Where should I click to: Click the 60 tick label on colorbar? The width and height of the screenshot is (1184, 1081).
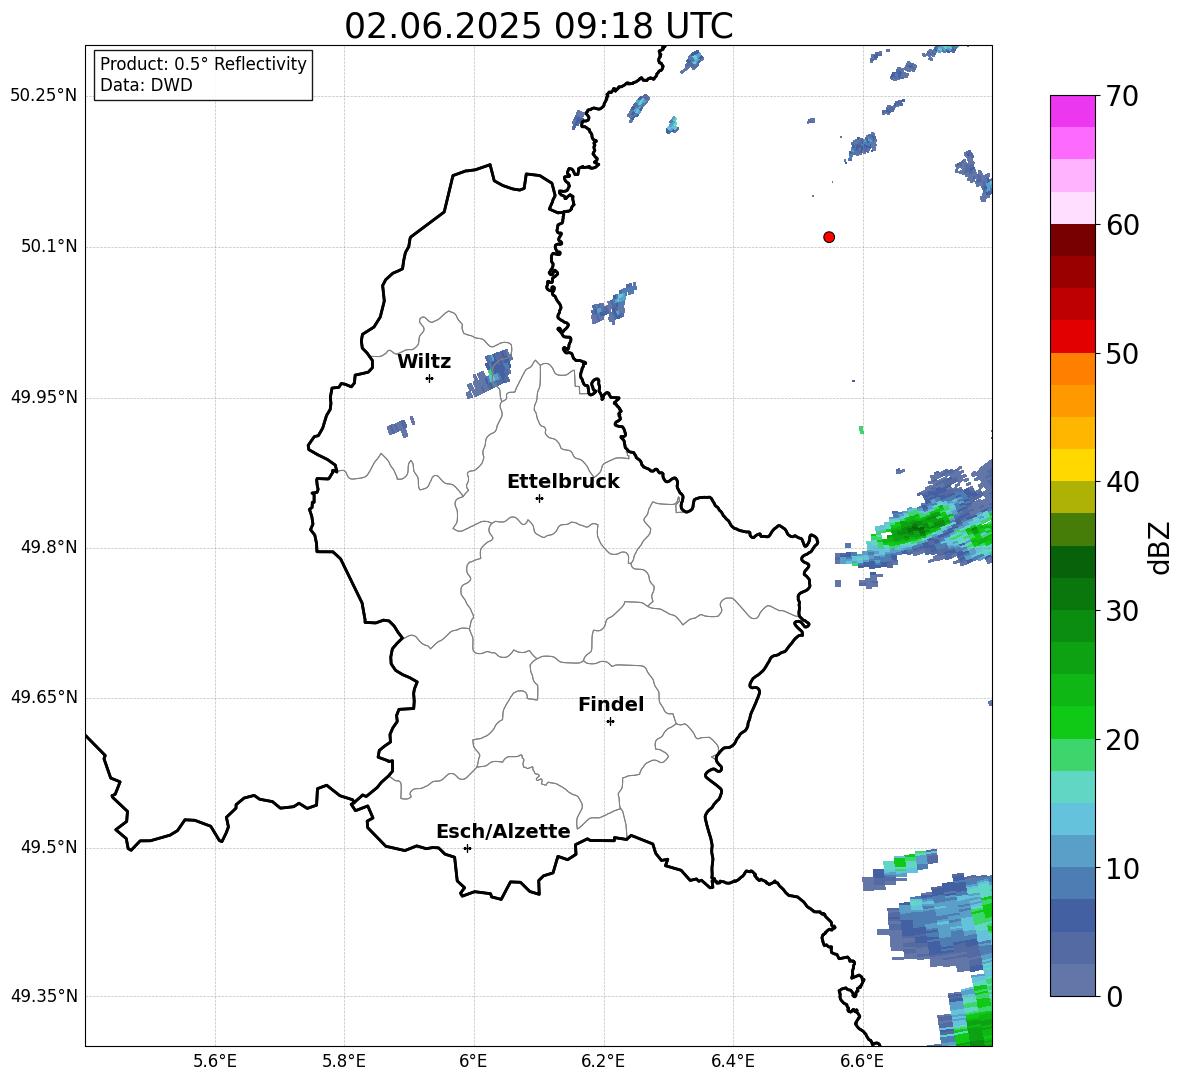pyautogui.click(x=1122, y=225)
